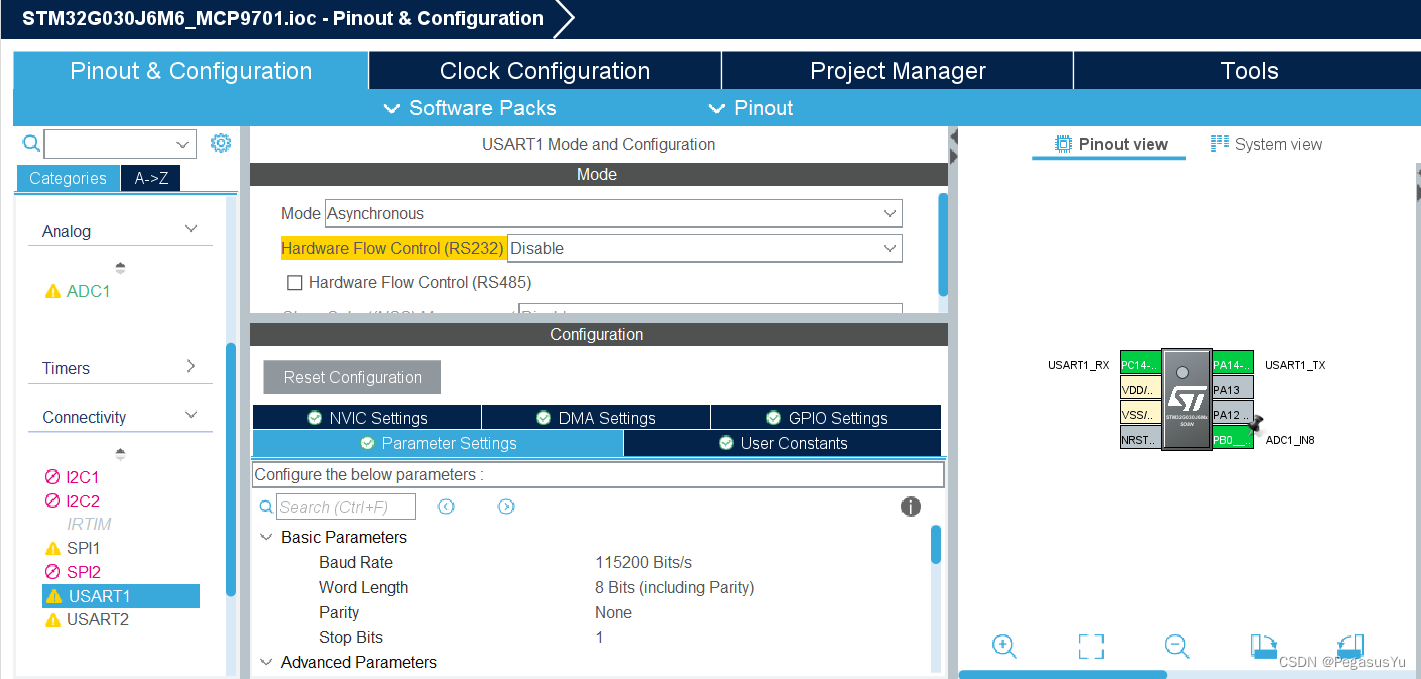
Task: Zoom in on the pinout view
Action: click(1004, 646)
